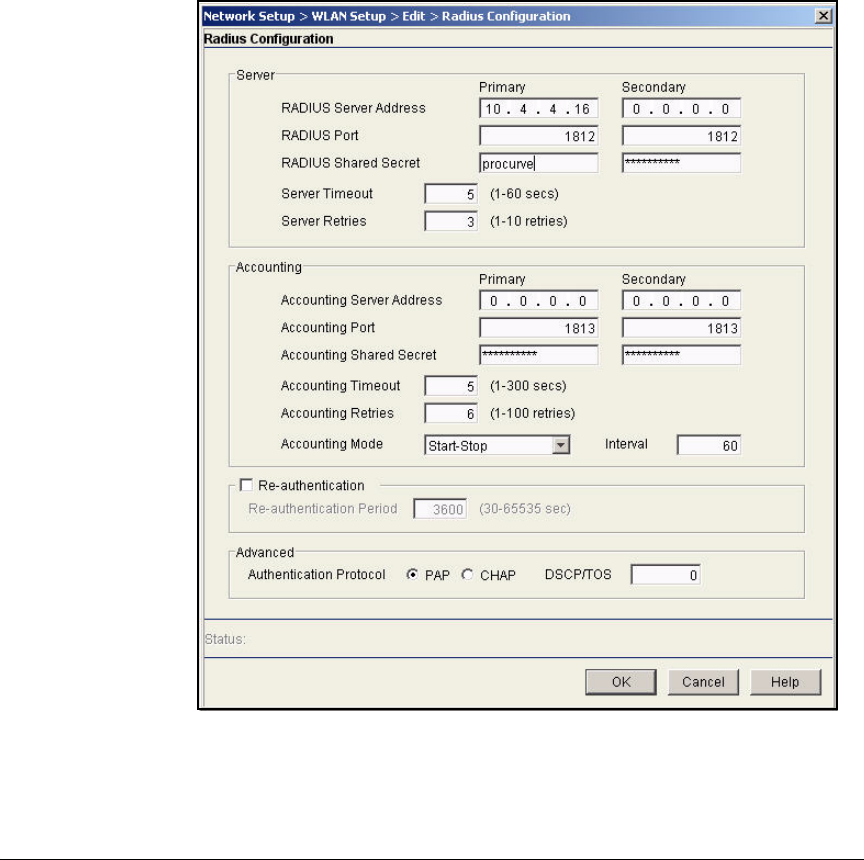Click the '(1-10 retries)' hint text
The image size is (864, 860).
click(528, 221)
